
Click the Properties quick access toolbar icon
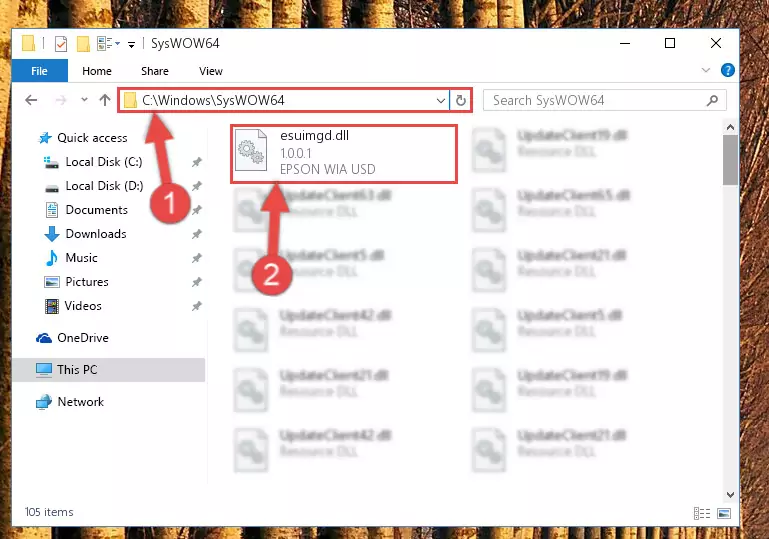click(61, 44)
